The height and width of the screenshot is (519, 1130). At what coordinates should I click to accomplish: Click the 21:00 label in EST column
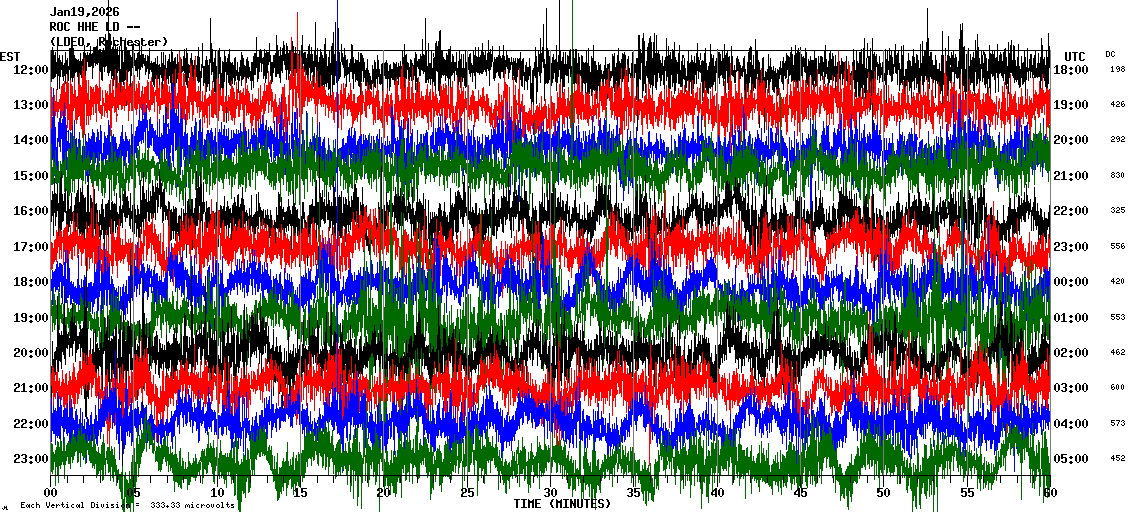31,388
